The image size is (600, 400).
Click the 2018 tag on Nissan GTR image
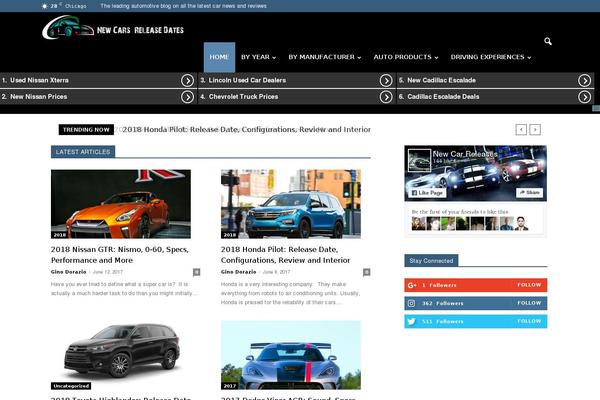coord(59,235)
